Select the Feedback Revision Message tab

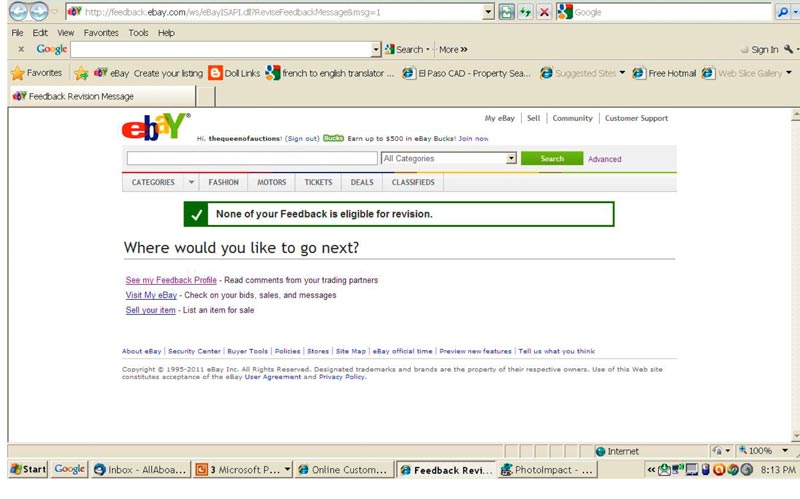102,96
